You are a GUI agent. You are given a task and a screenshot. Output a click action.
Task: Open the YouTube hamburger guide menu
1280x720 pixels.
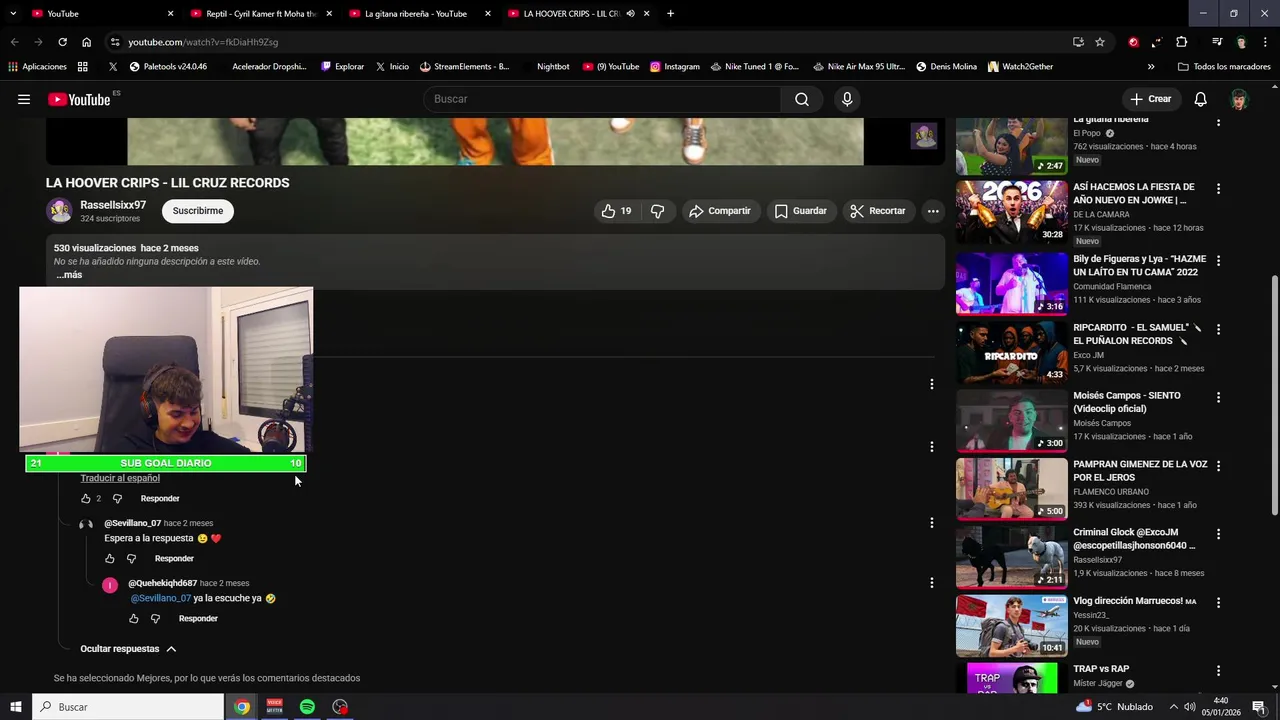click(x=24, y=99)
